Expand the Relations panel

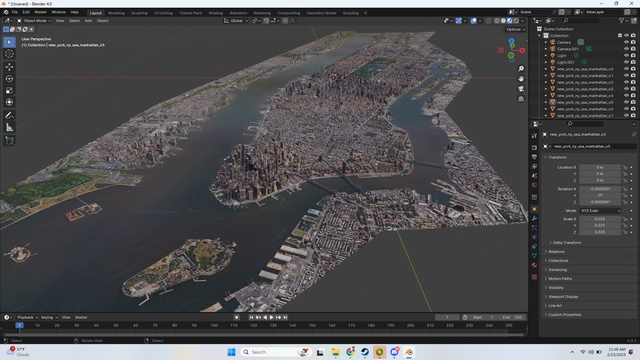(x=556, y=251)
